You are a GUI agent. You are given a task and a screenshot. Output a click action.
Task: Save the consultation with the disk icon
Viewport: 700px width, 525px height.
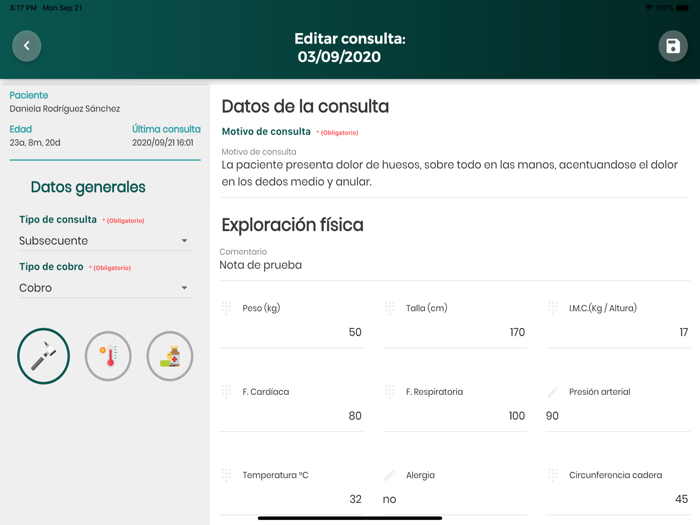(x=673, y=46)
